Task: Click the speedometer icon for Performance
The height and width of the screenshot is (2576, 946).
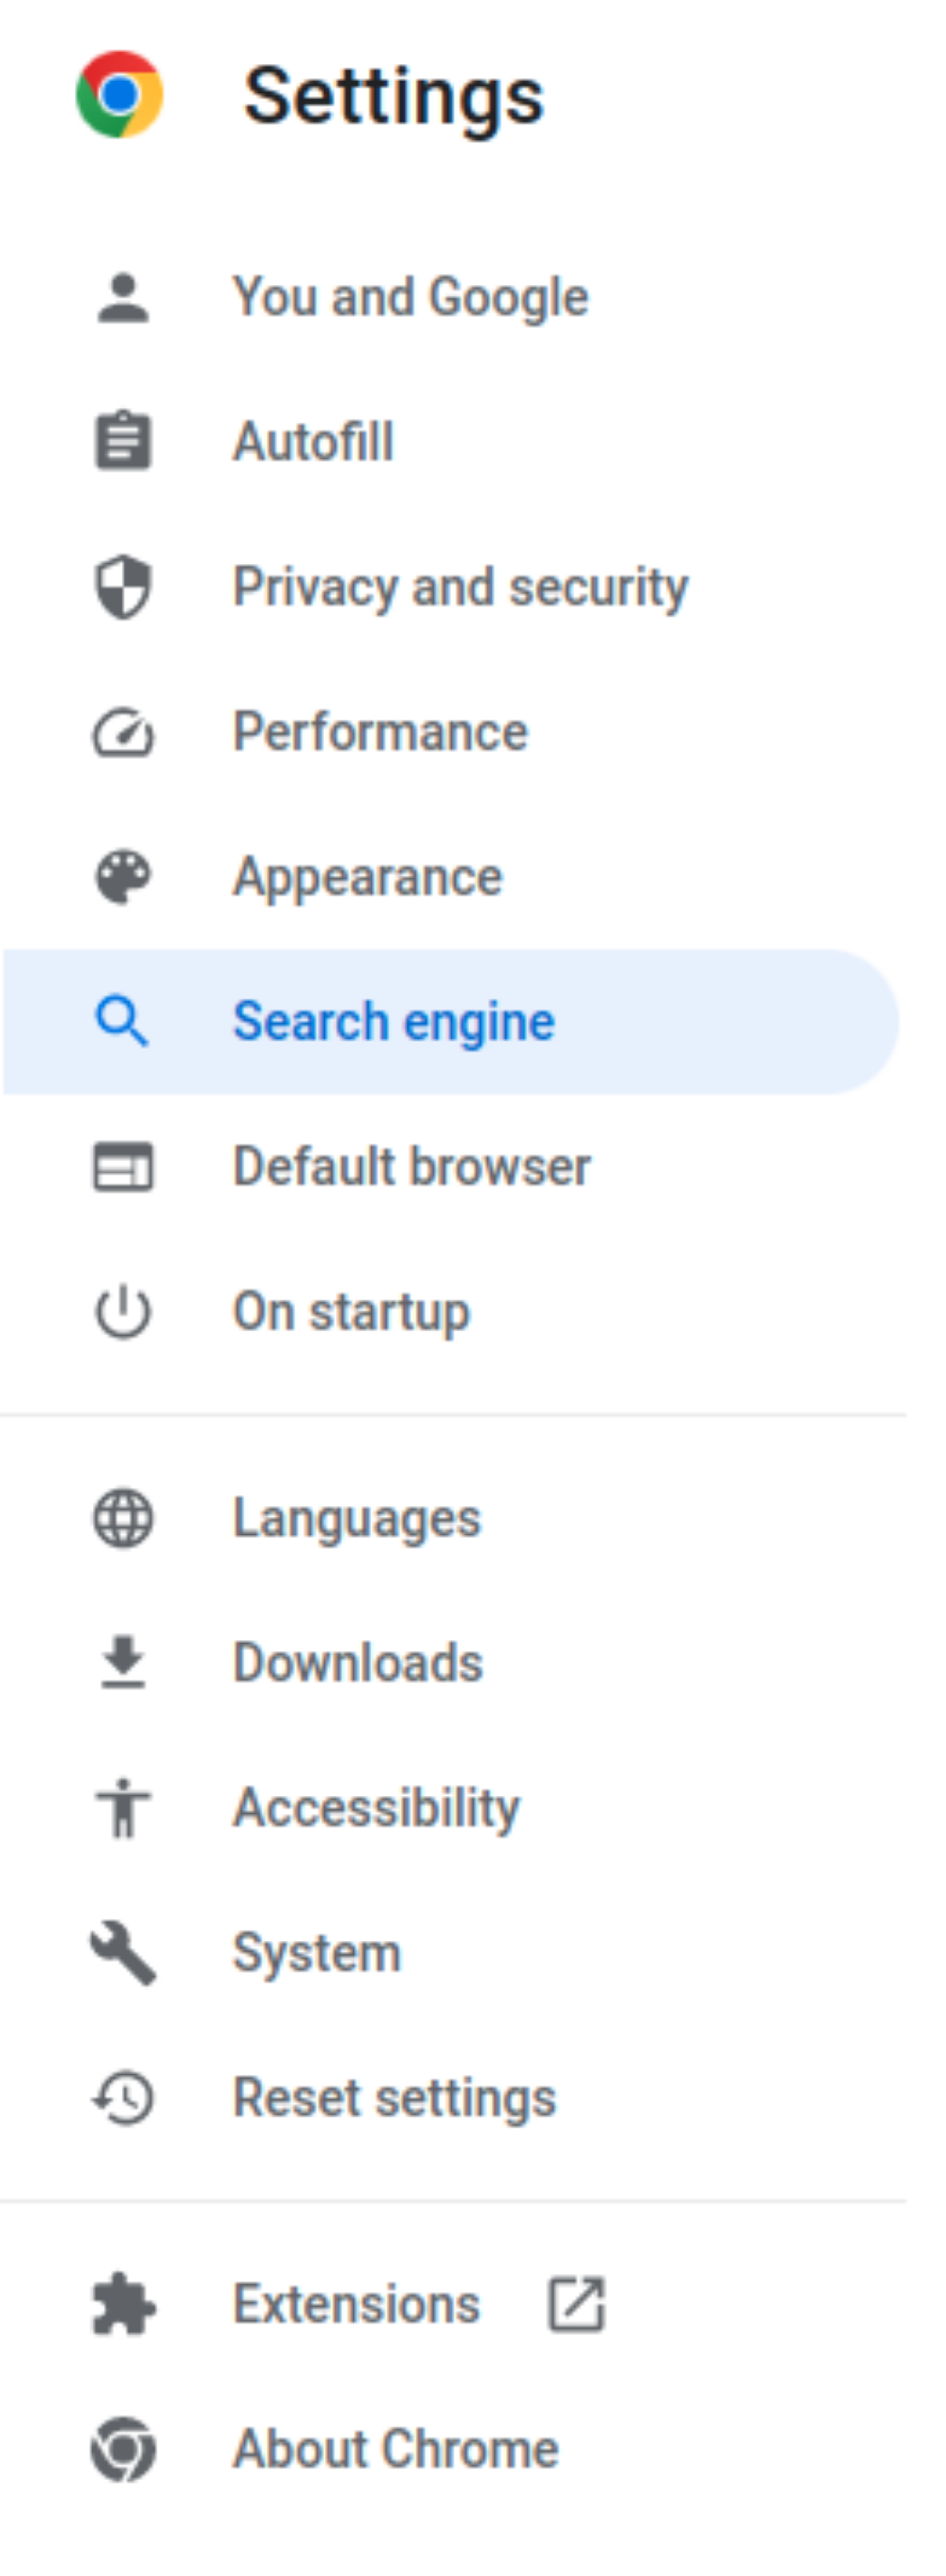Action: pos(123,732)
